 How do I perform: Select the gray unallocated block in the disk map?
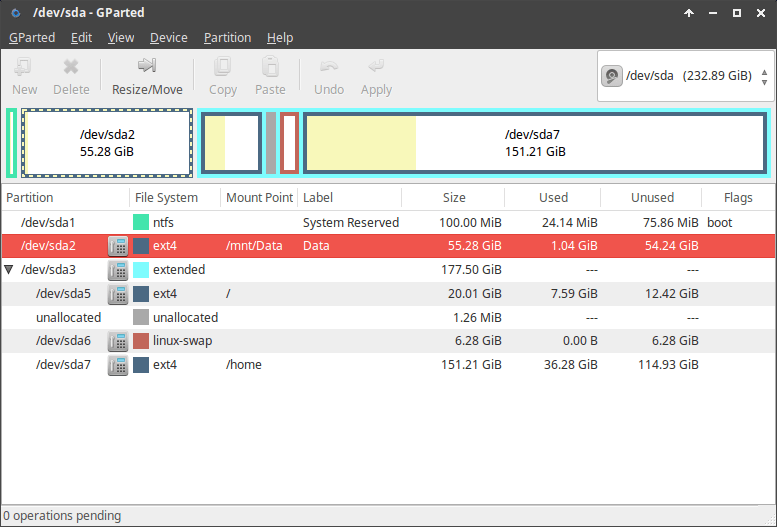271,143
